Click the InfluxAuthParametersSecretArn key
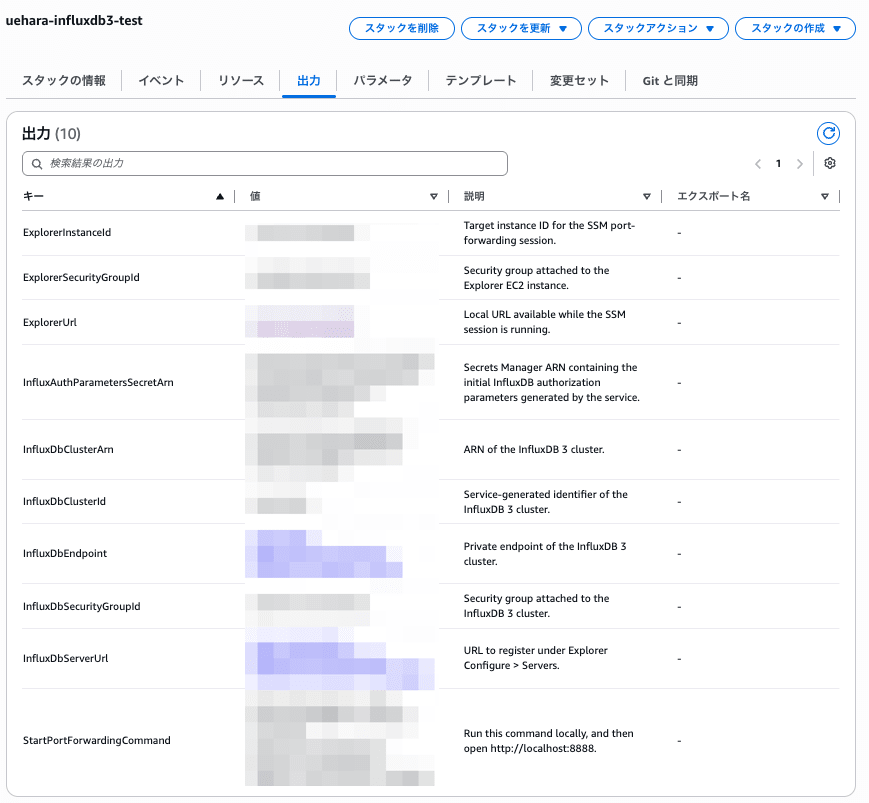Viewport: 869px width, 803px height. point(98,382)
